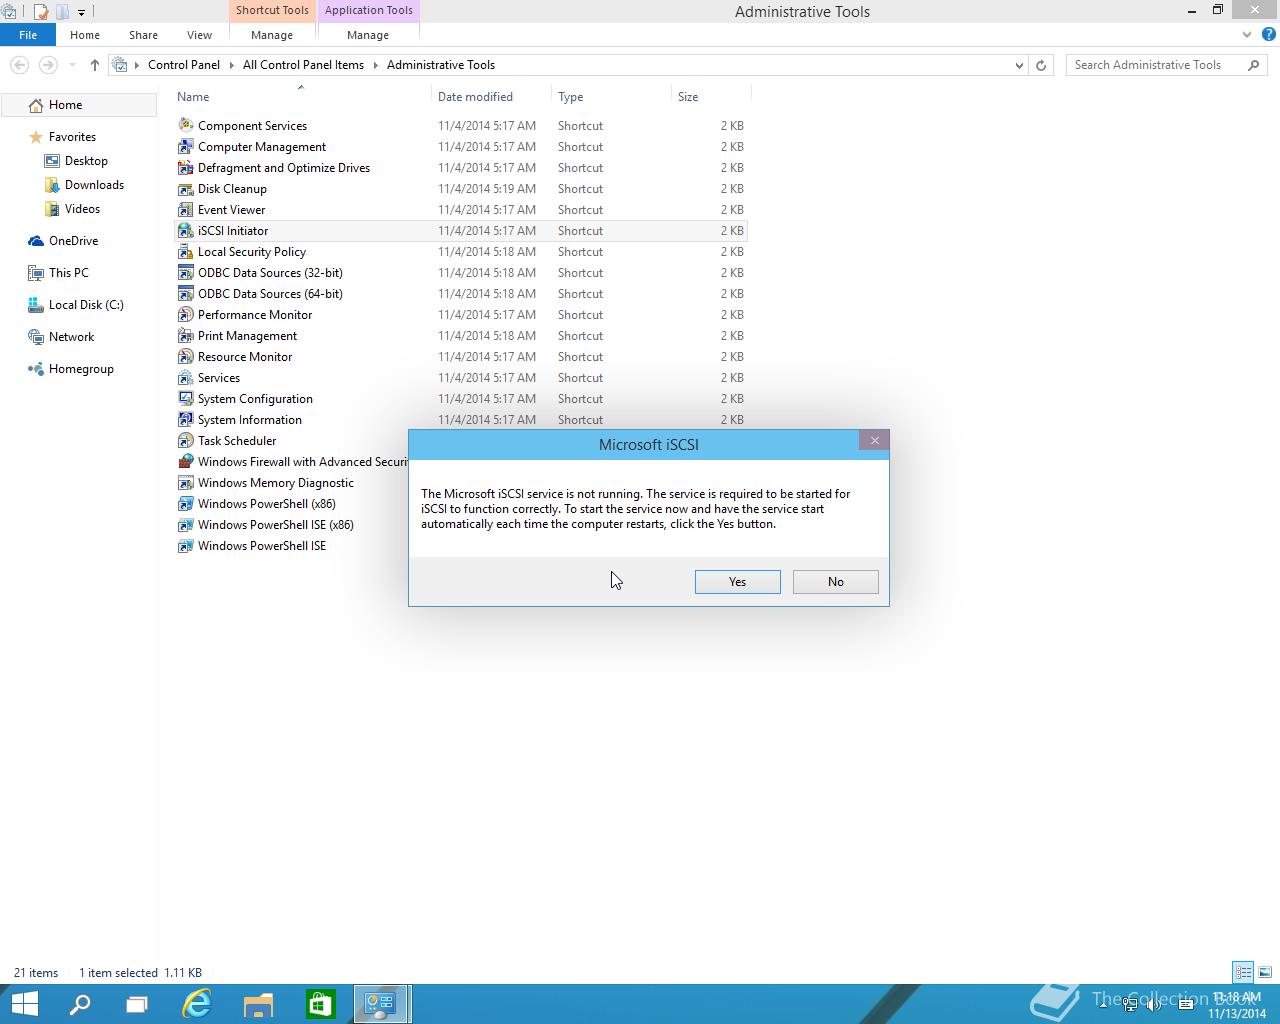This screenshot has width=1280, height=1024.
Task: Switch to details view layout button
Action: click(1243, 972)
